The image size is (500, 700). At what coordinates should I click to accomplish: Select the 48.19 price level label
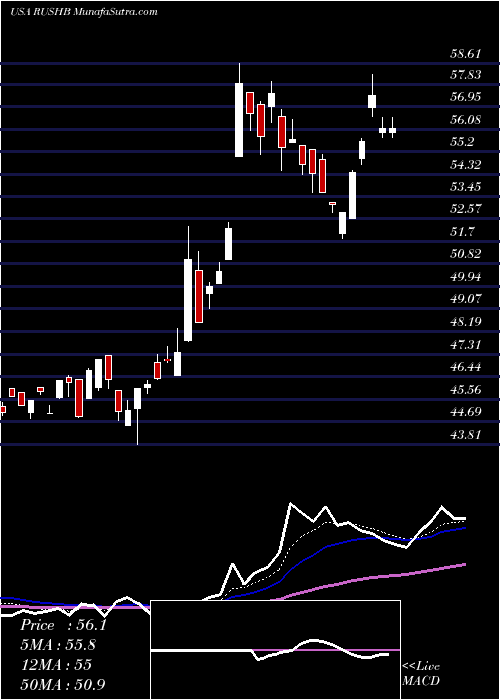tap(466, 321)
